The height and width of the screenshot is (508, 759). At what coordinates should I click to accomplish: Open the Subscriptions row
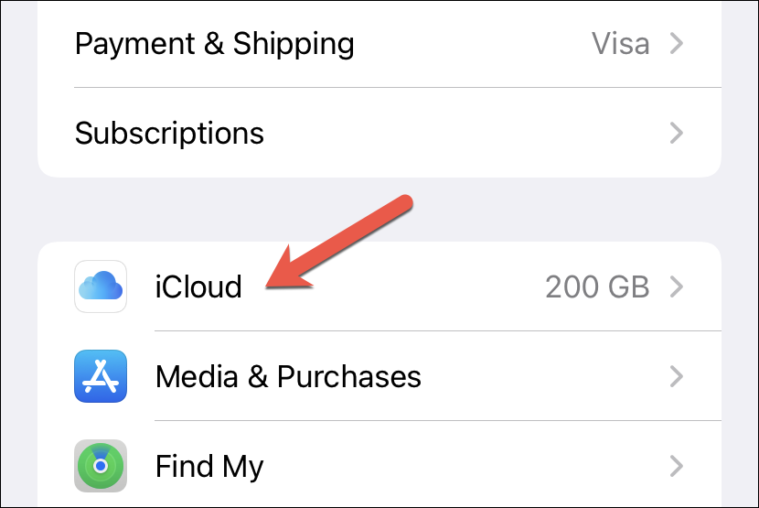169,133
